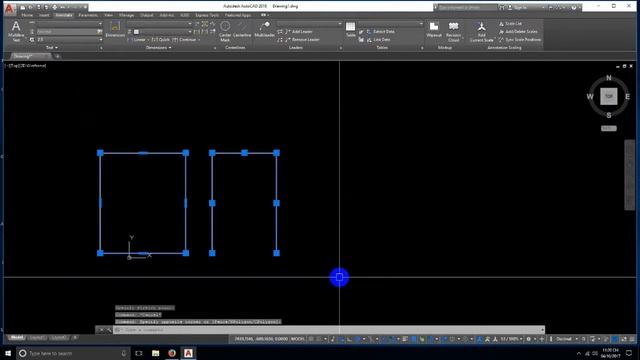Switch to the Layout1 tab
The width and height of the screenshot is (640, 360).
(x=37, y=338)
